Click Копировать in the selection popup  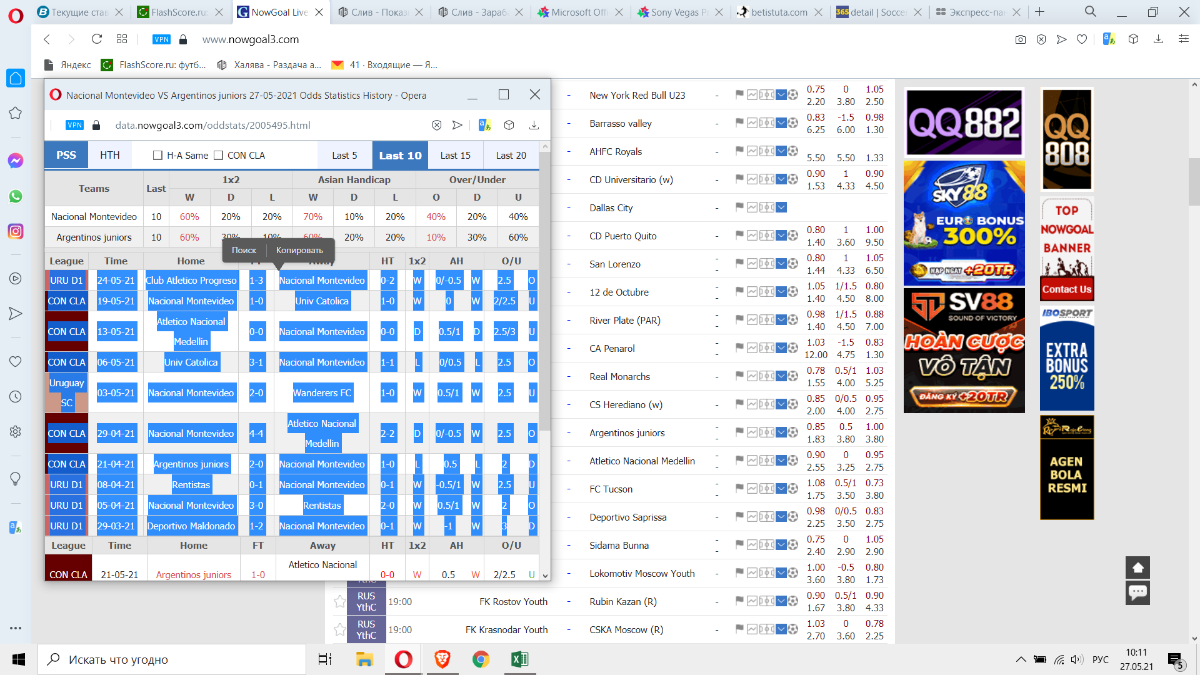pos(299,250)
